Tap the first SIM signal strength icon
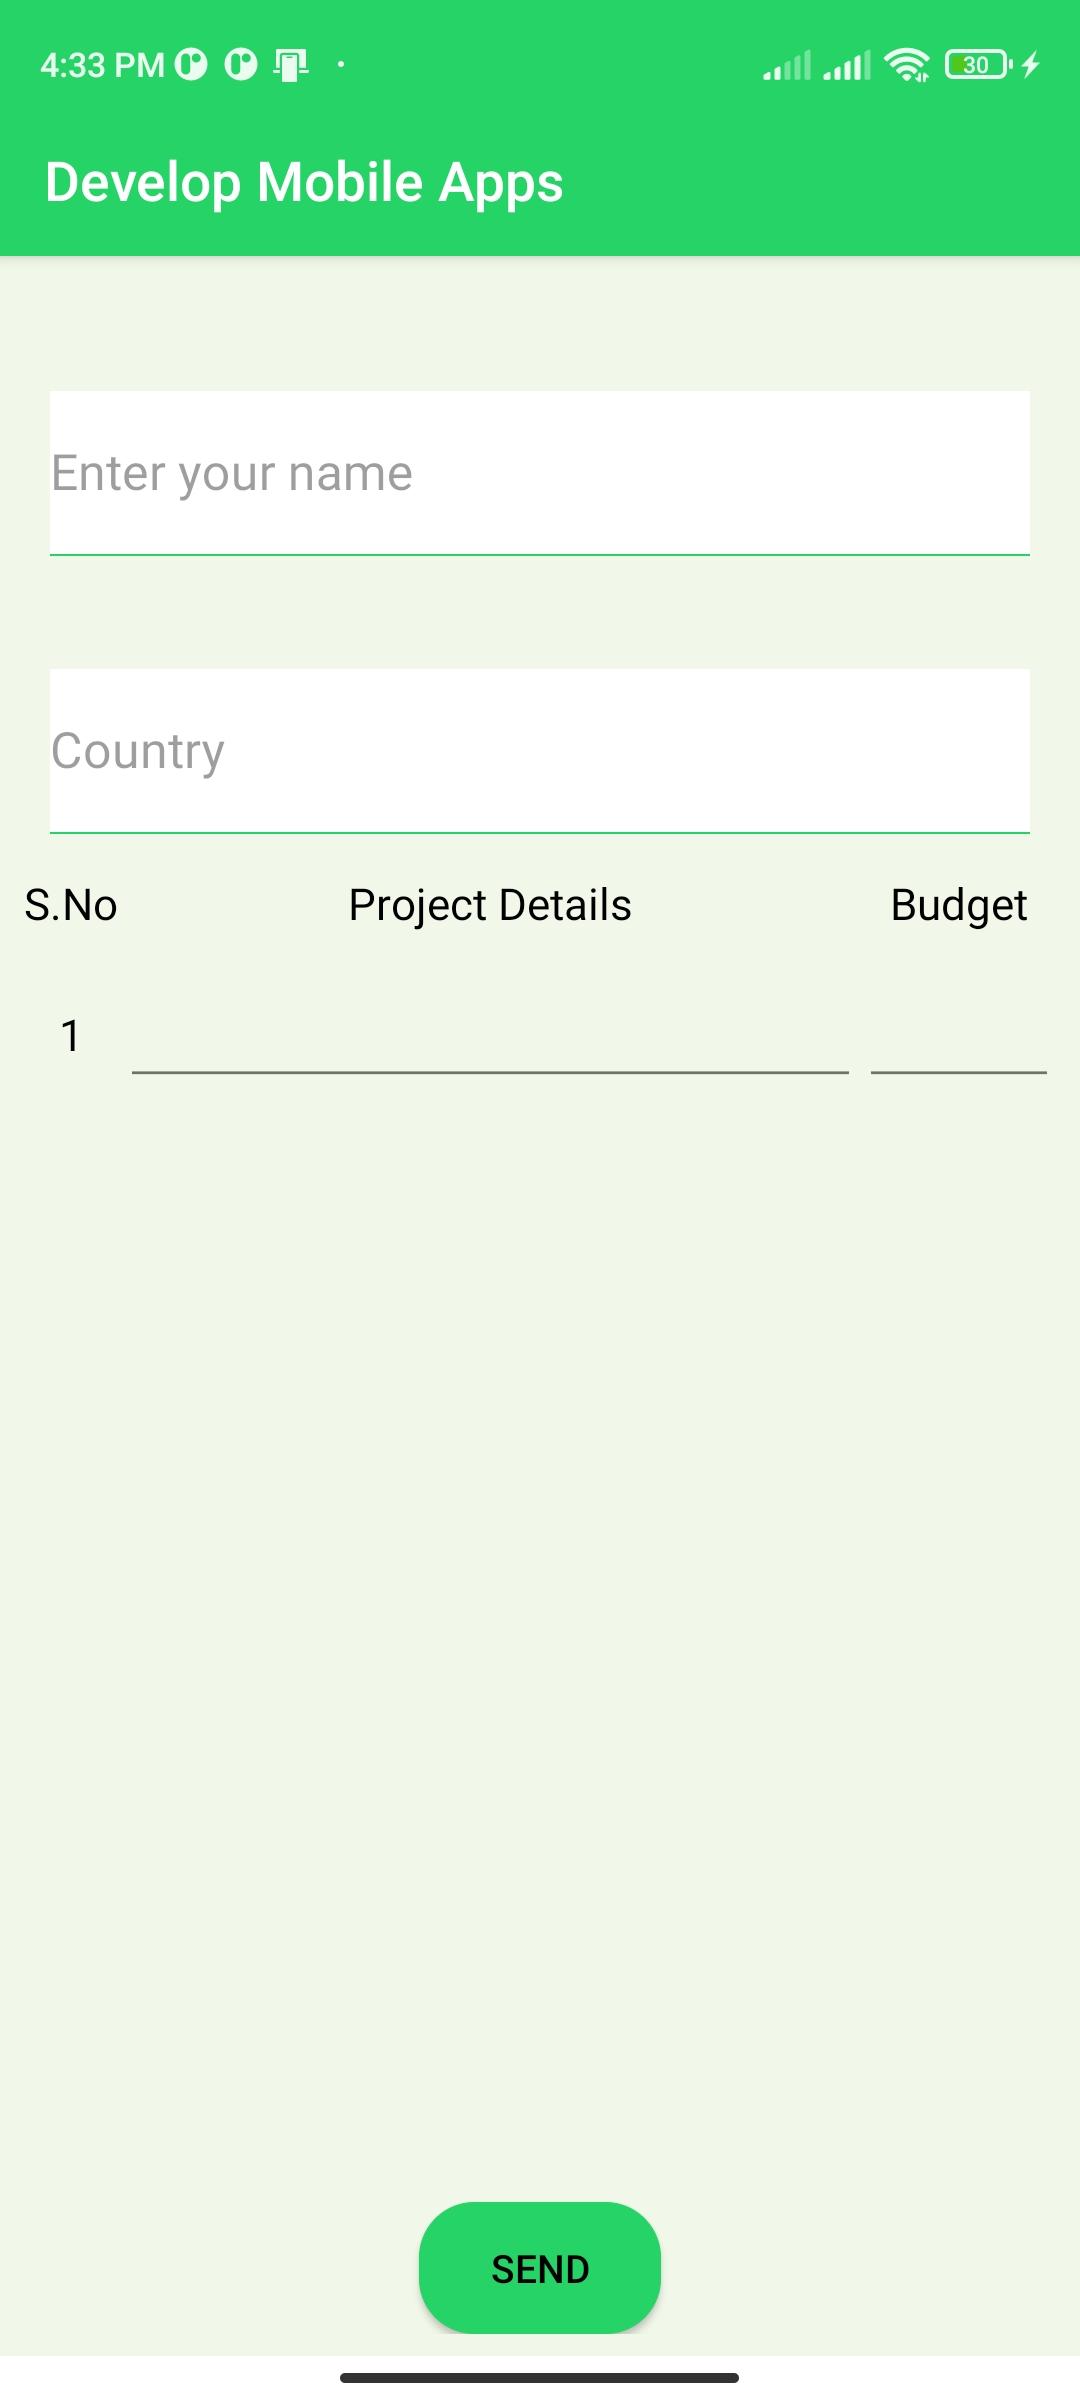Viewport: 1080px width, 2400px height. (787, 65)
